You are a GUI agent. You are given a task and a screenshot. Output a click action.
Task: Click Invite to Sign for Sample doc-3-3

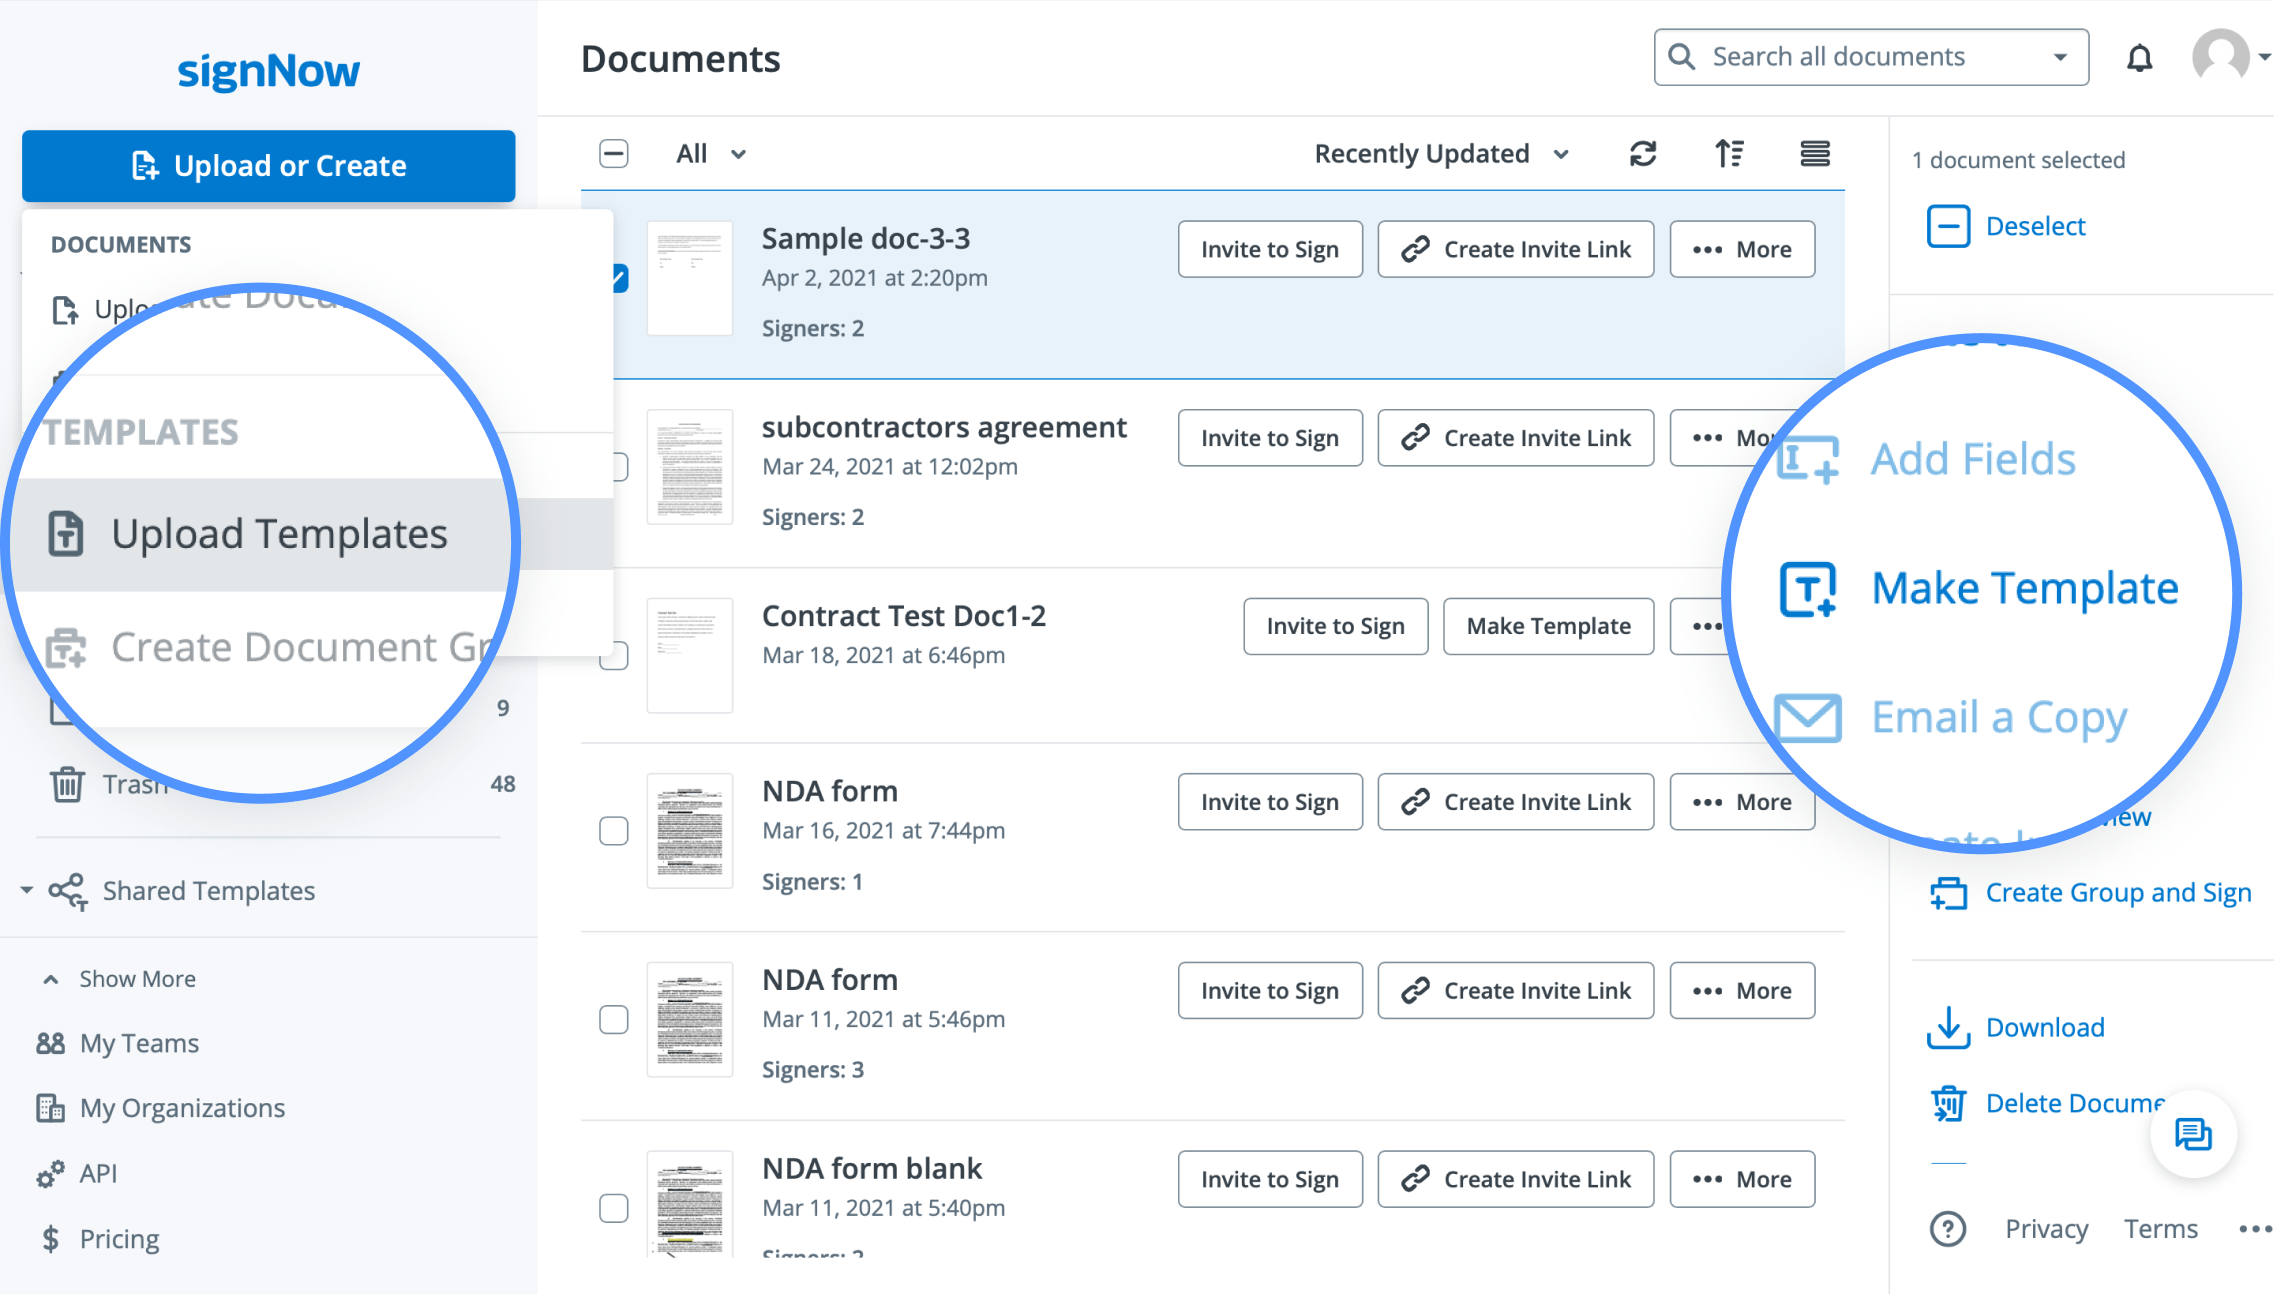(1269, 249)
